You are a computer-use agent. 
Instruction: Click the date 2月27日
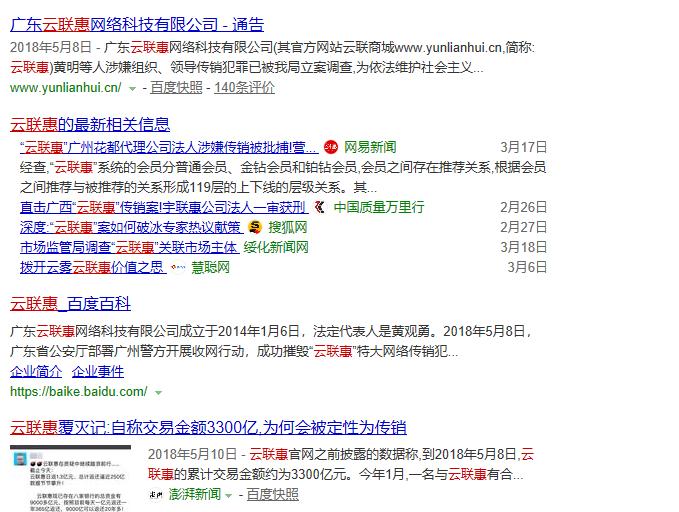click(524, 227)
